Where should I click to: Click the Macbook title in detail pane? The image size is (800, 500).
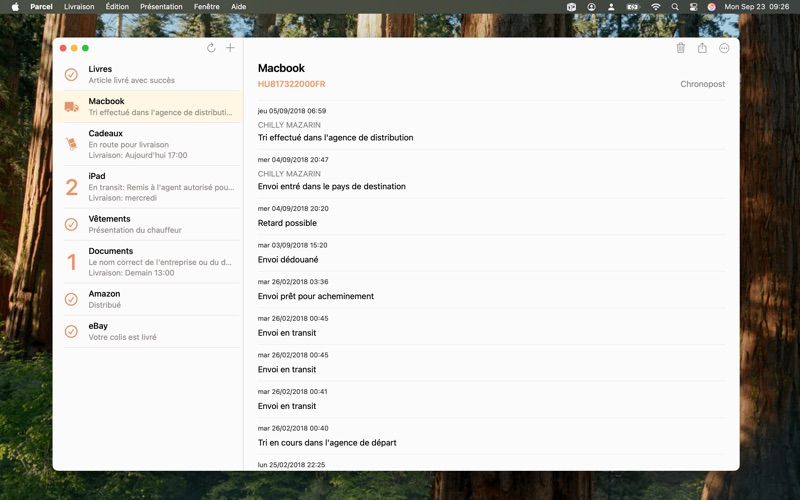tap(281, 68)
